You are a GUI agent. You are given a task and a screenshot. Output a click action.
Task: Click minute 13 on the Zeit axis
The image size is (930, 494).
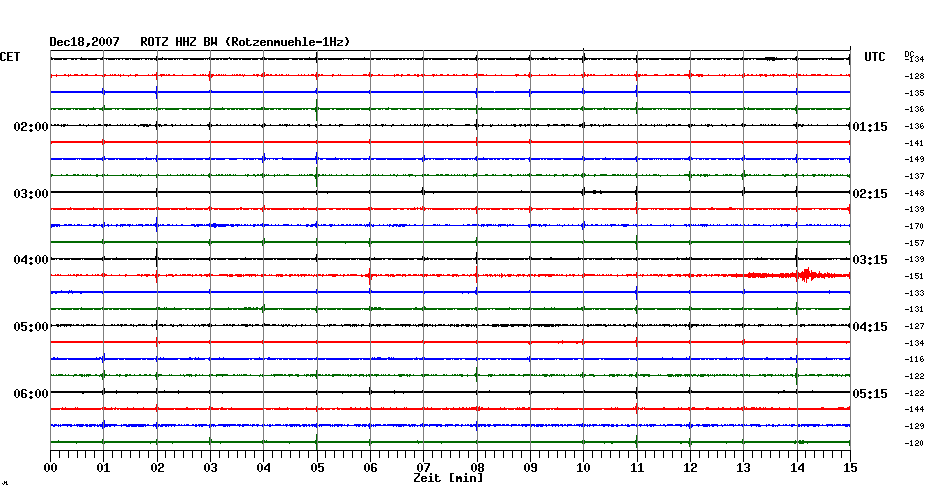click(x=744, y=467)
